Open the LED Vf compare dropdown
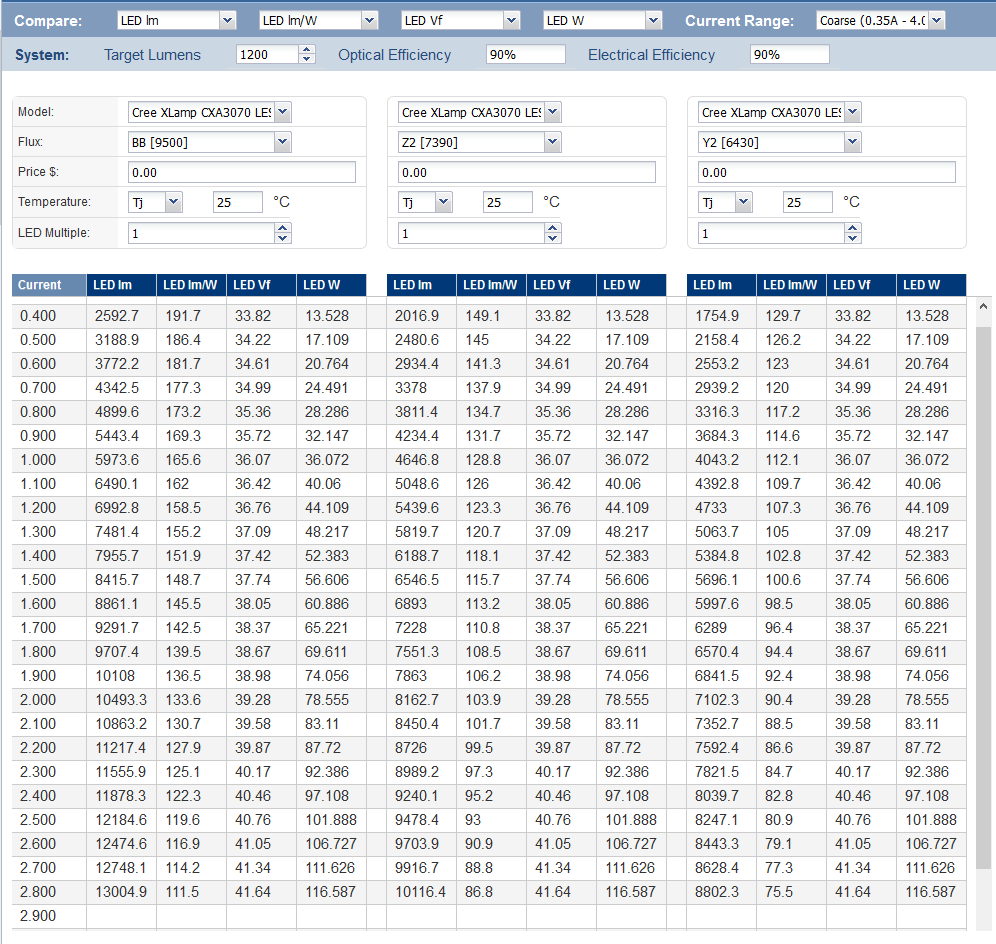The width and height of the screenshot is (996, 944). pyautogui.click(x=512, y=21)
